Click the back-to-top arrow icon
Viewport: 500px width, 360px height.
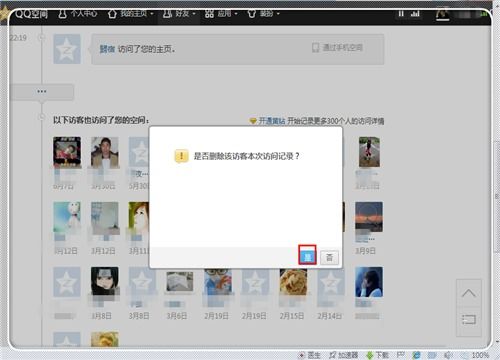pos(469,293)
